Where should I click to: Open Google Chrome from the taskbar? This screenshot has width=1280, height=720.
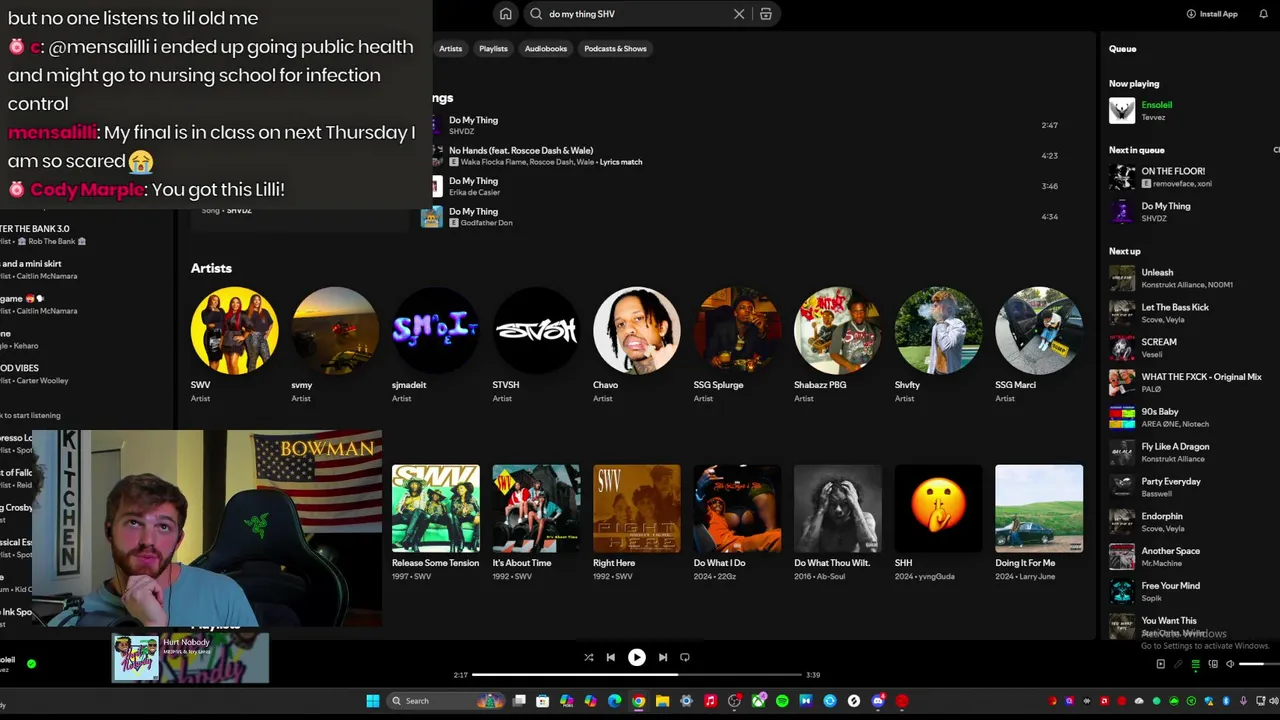pyautogui.click(x=638, y=701)
